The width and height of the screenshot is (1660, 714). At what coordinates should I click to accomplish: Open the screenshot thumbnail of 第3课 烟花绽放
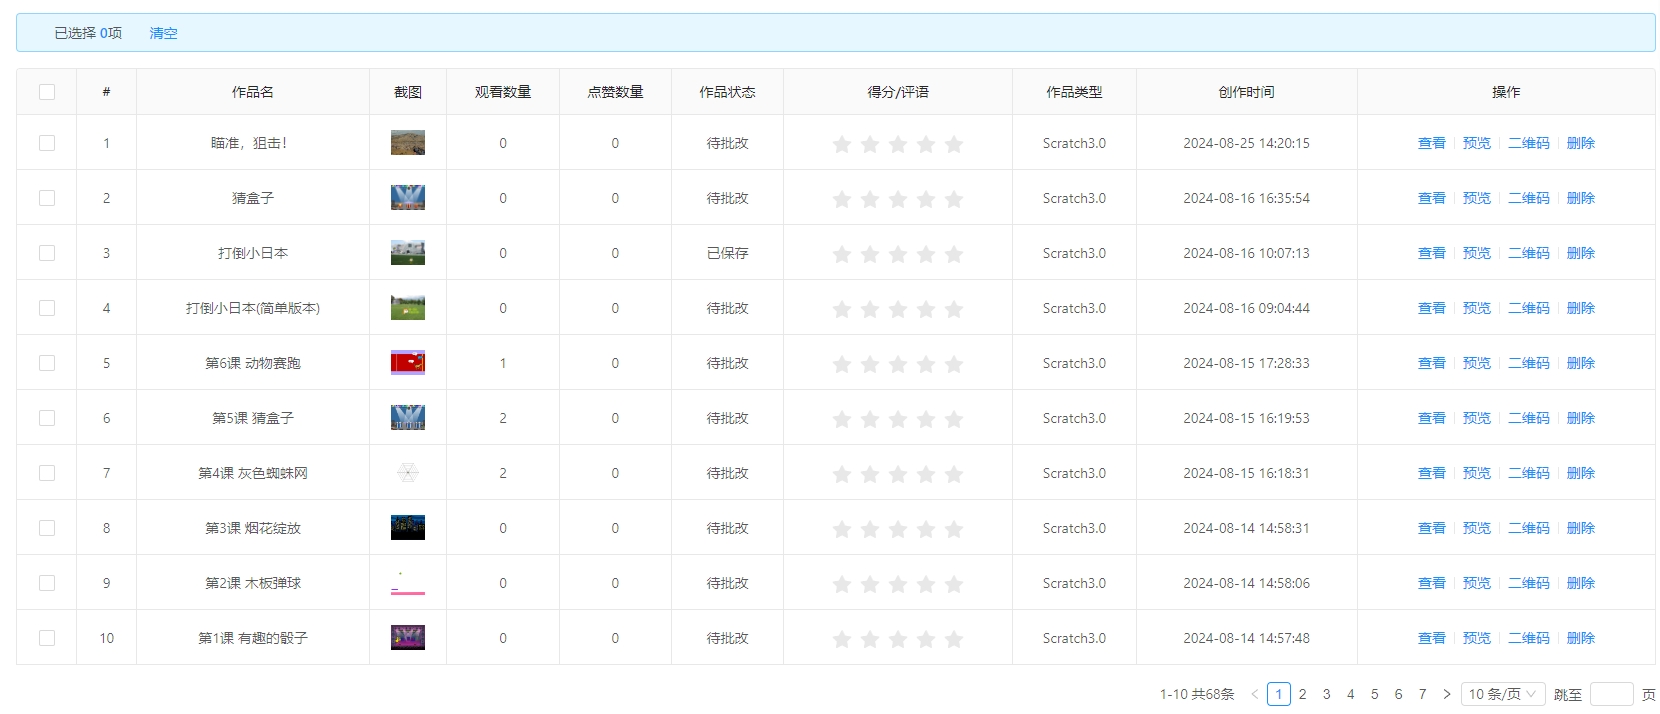(x=408, y=528)
